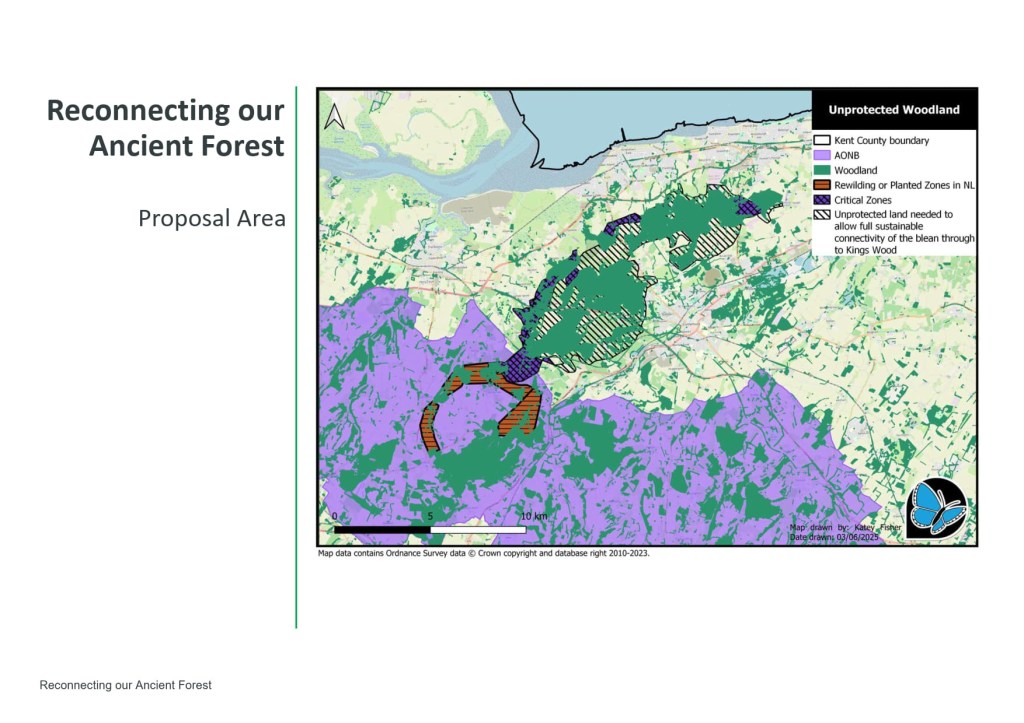This screenshot has width=1024, height=723.
Task: Click the footer text 'Reconnecting our Ancient Forest'
Action: point(125,685)
